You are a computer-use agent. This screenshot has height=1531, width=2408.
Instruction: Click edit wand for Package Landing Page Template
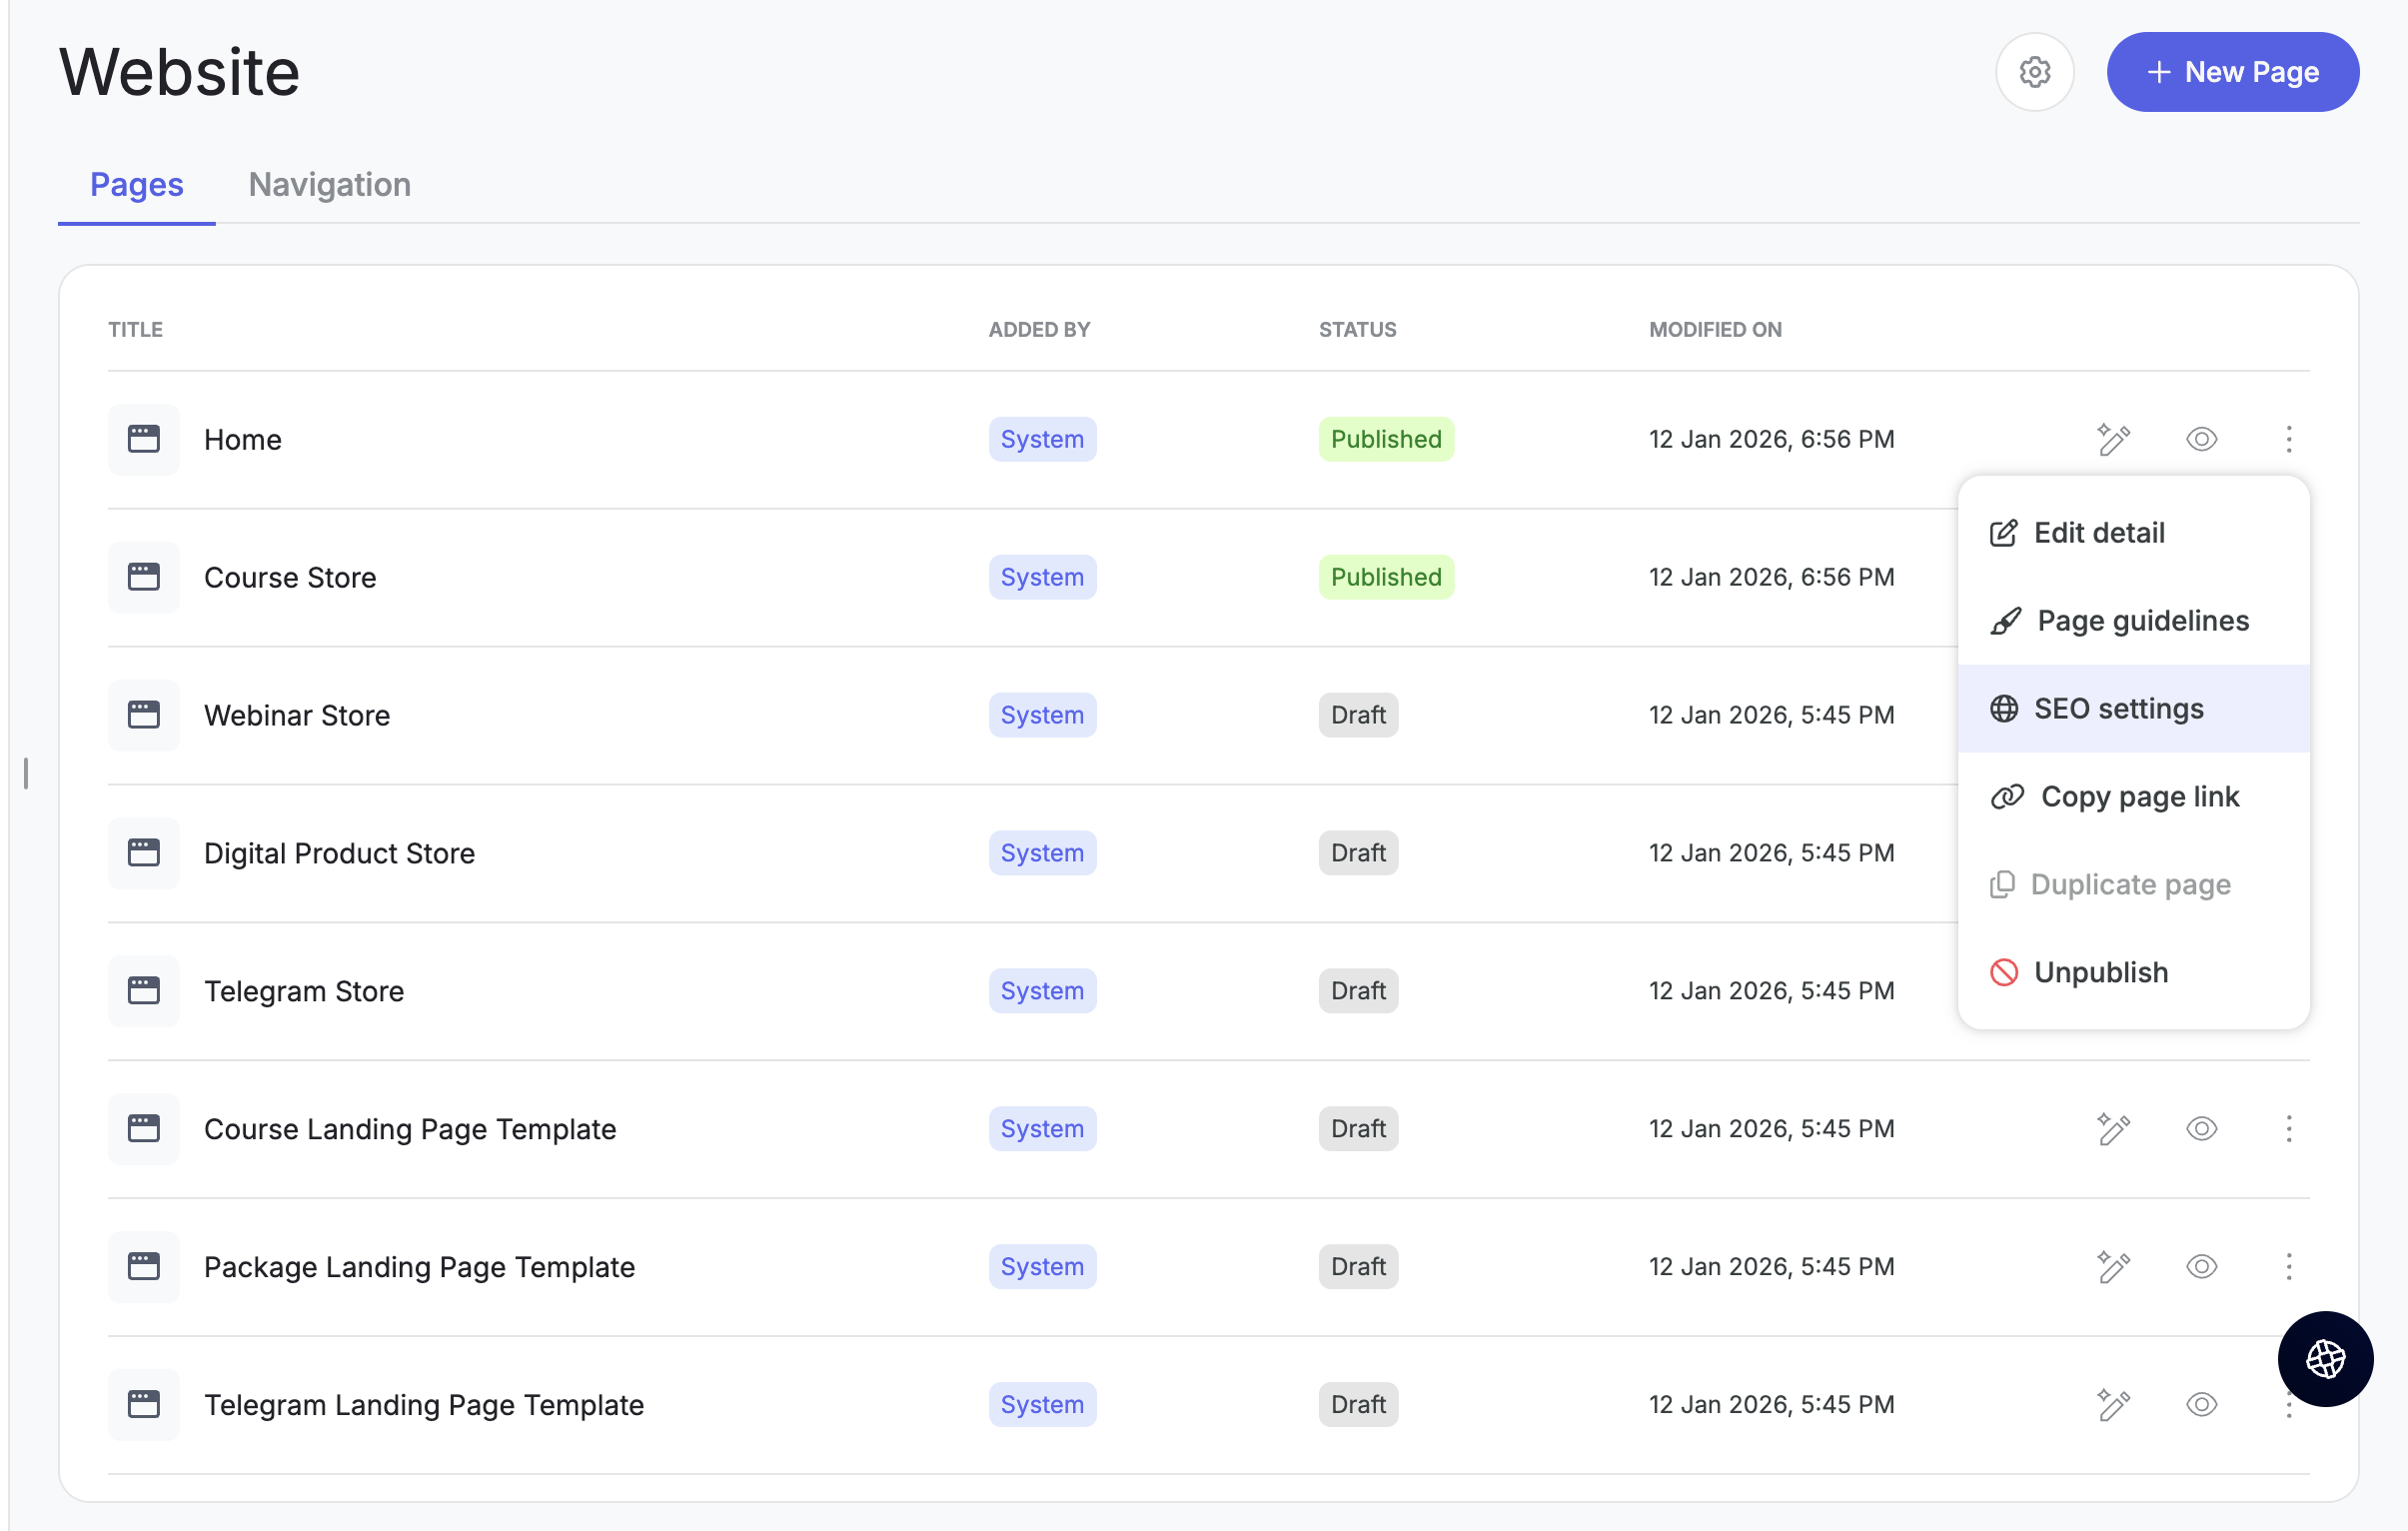point(2113,1267)
